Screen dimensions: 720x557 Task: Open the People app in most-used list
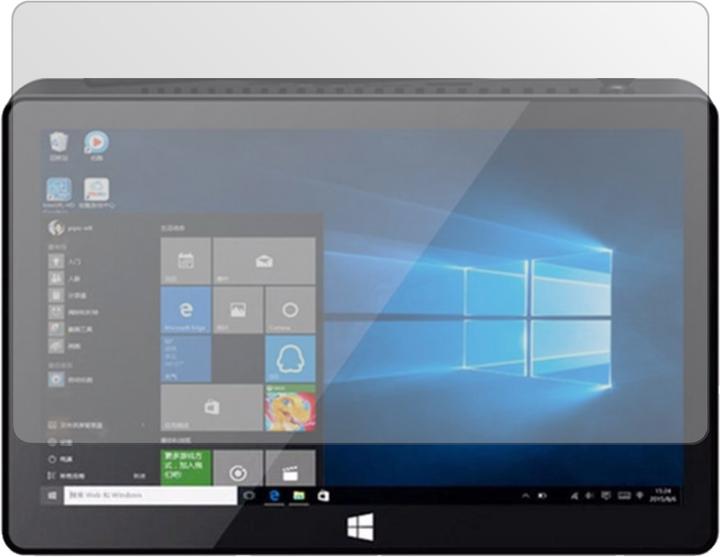(64, 278)
